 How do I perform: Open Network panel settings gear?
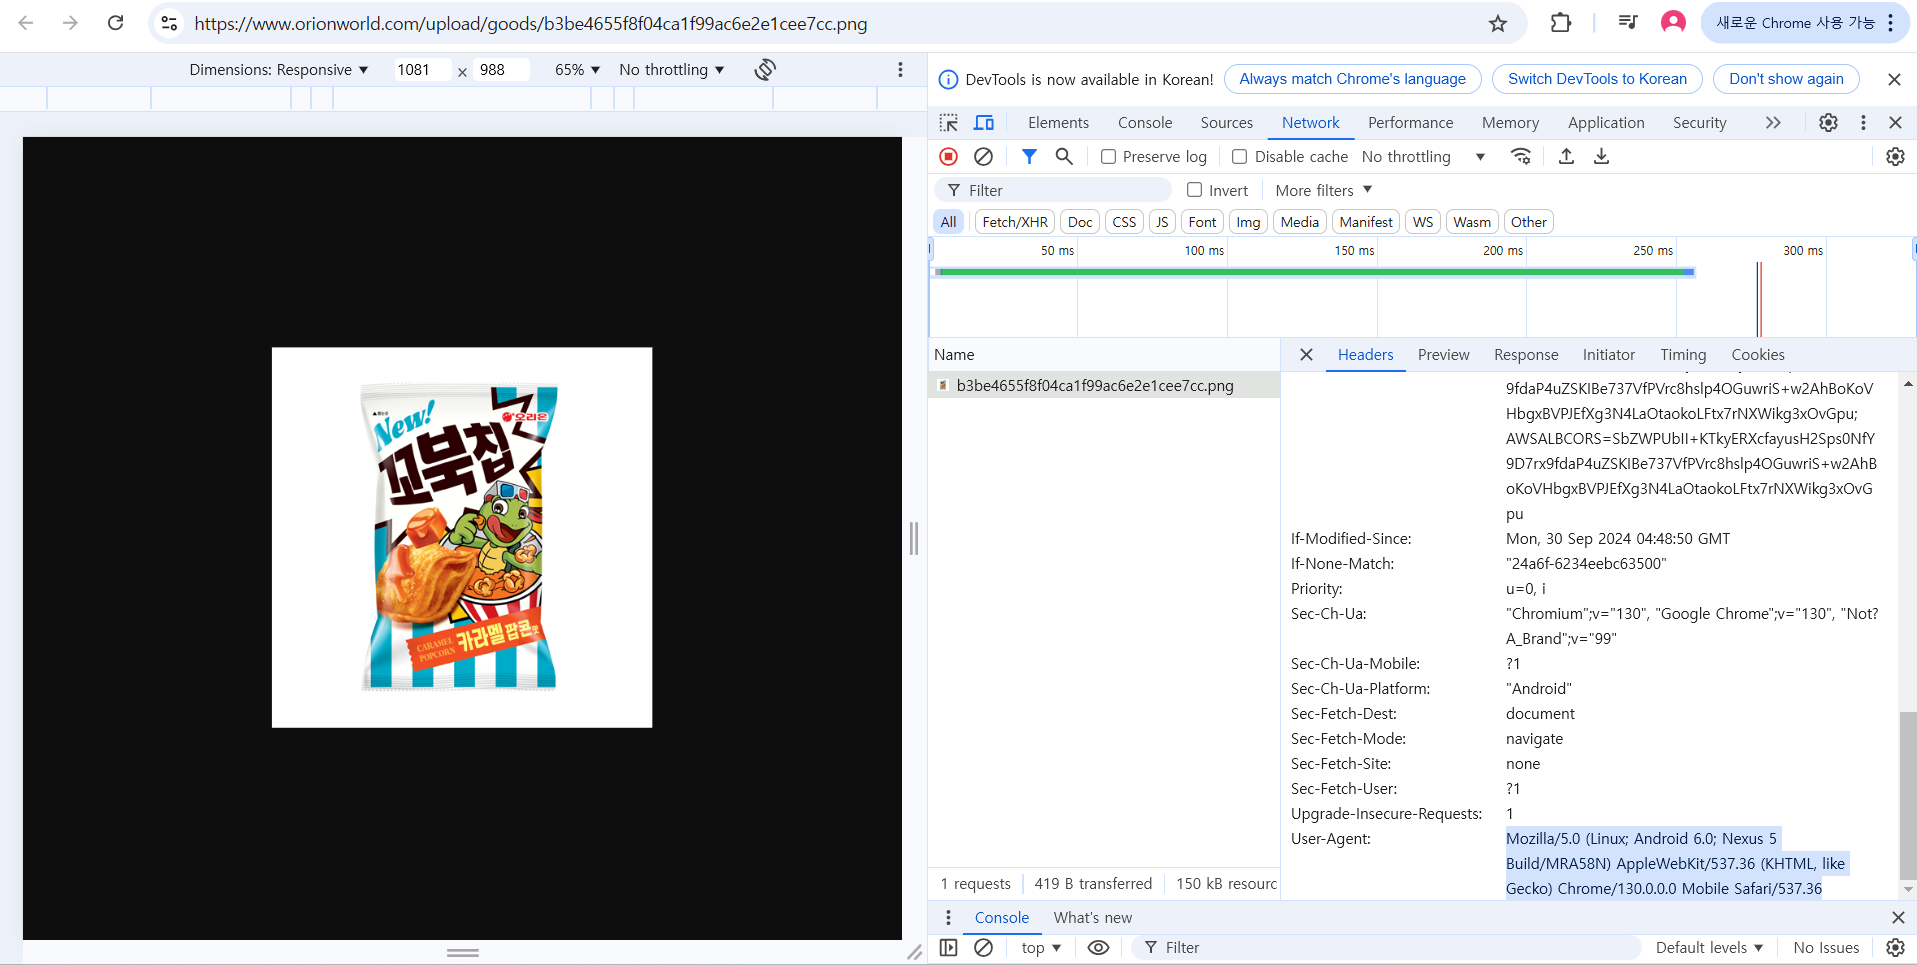1895,156
